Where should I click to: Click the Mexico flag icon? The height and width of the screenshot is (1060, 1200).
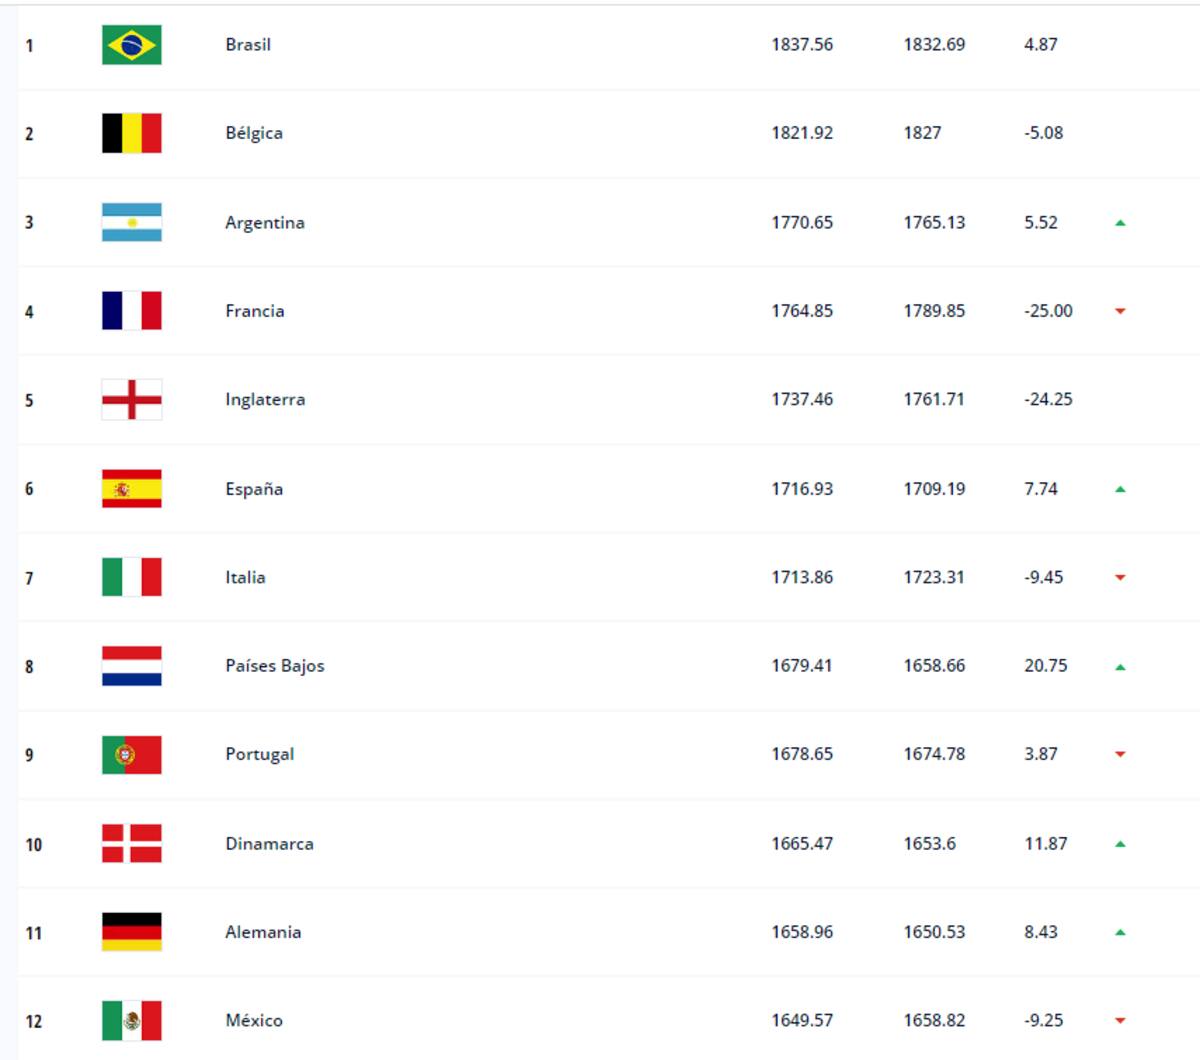coord(131,1021)
